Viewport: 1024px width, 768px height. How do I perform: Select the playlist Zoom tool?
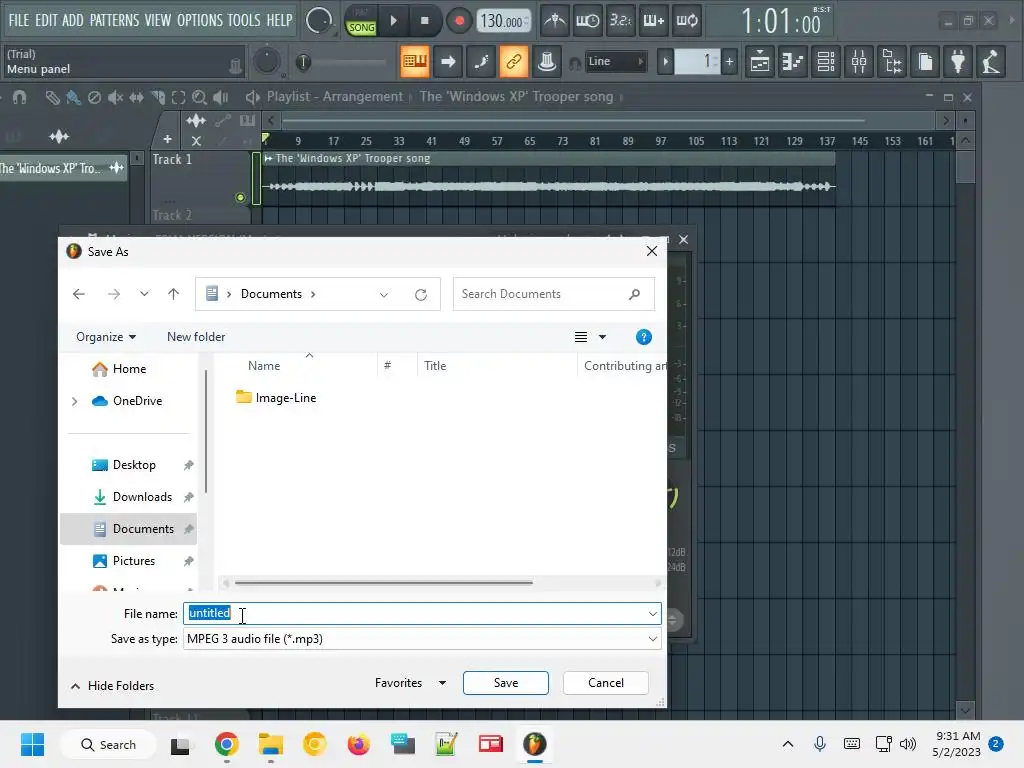click(199, 97)
